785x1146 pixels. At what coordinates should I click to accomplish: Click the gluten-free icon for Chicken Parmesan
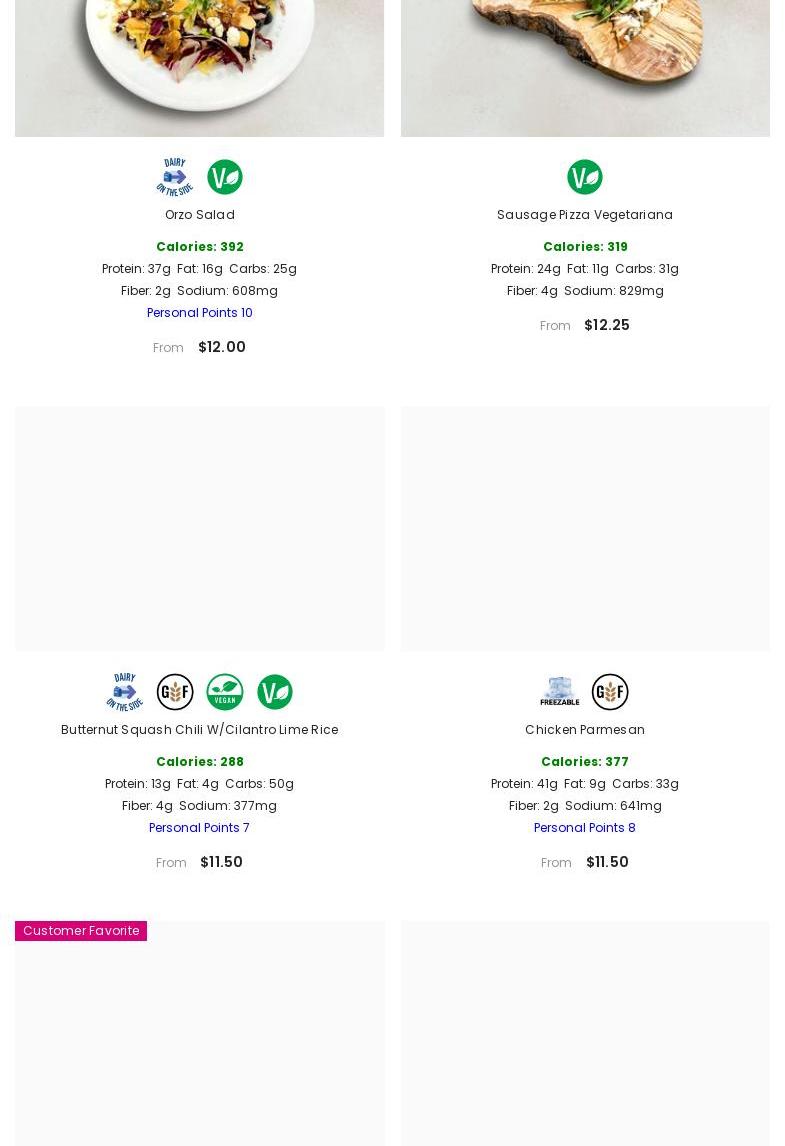610,692
